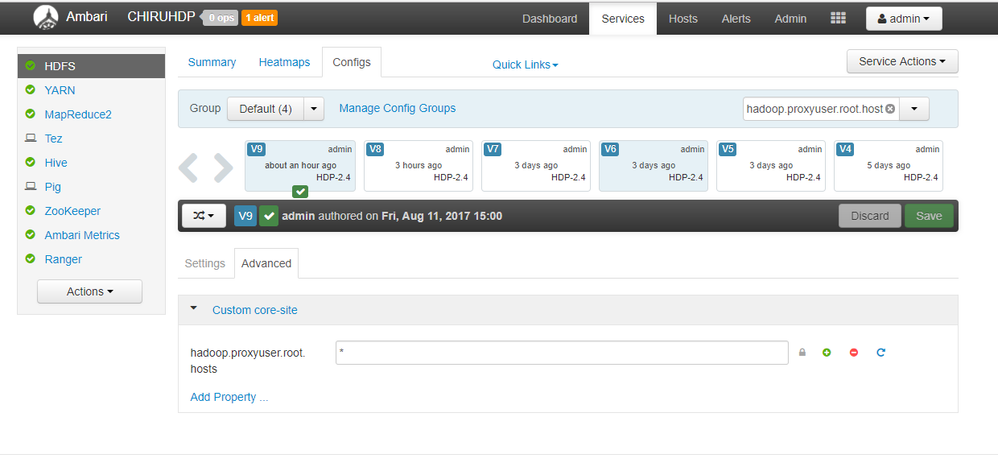Switch to the Settings sub-tab
The image size is (998, 463).
(205, 264)
